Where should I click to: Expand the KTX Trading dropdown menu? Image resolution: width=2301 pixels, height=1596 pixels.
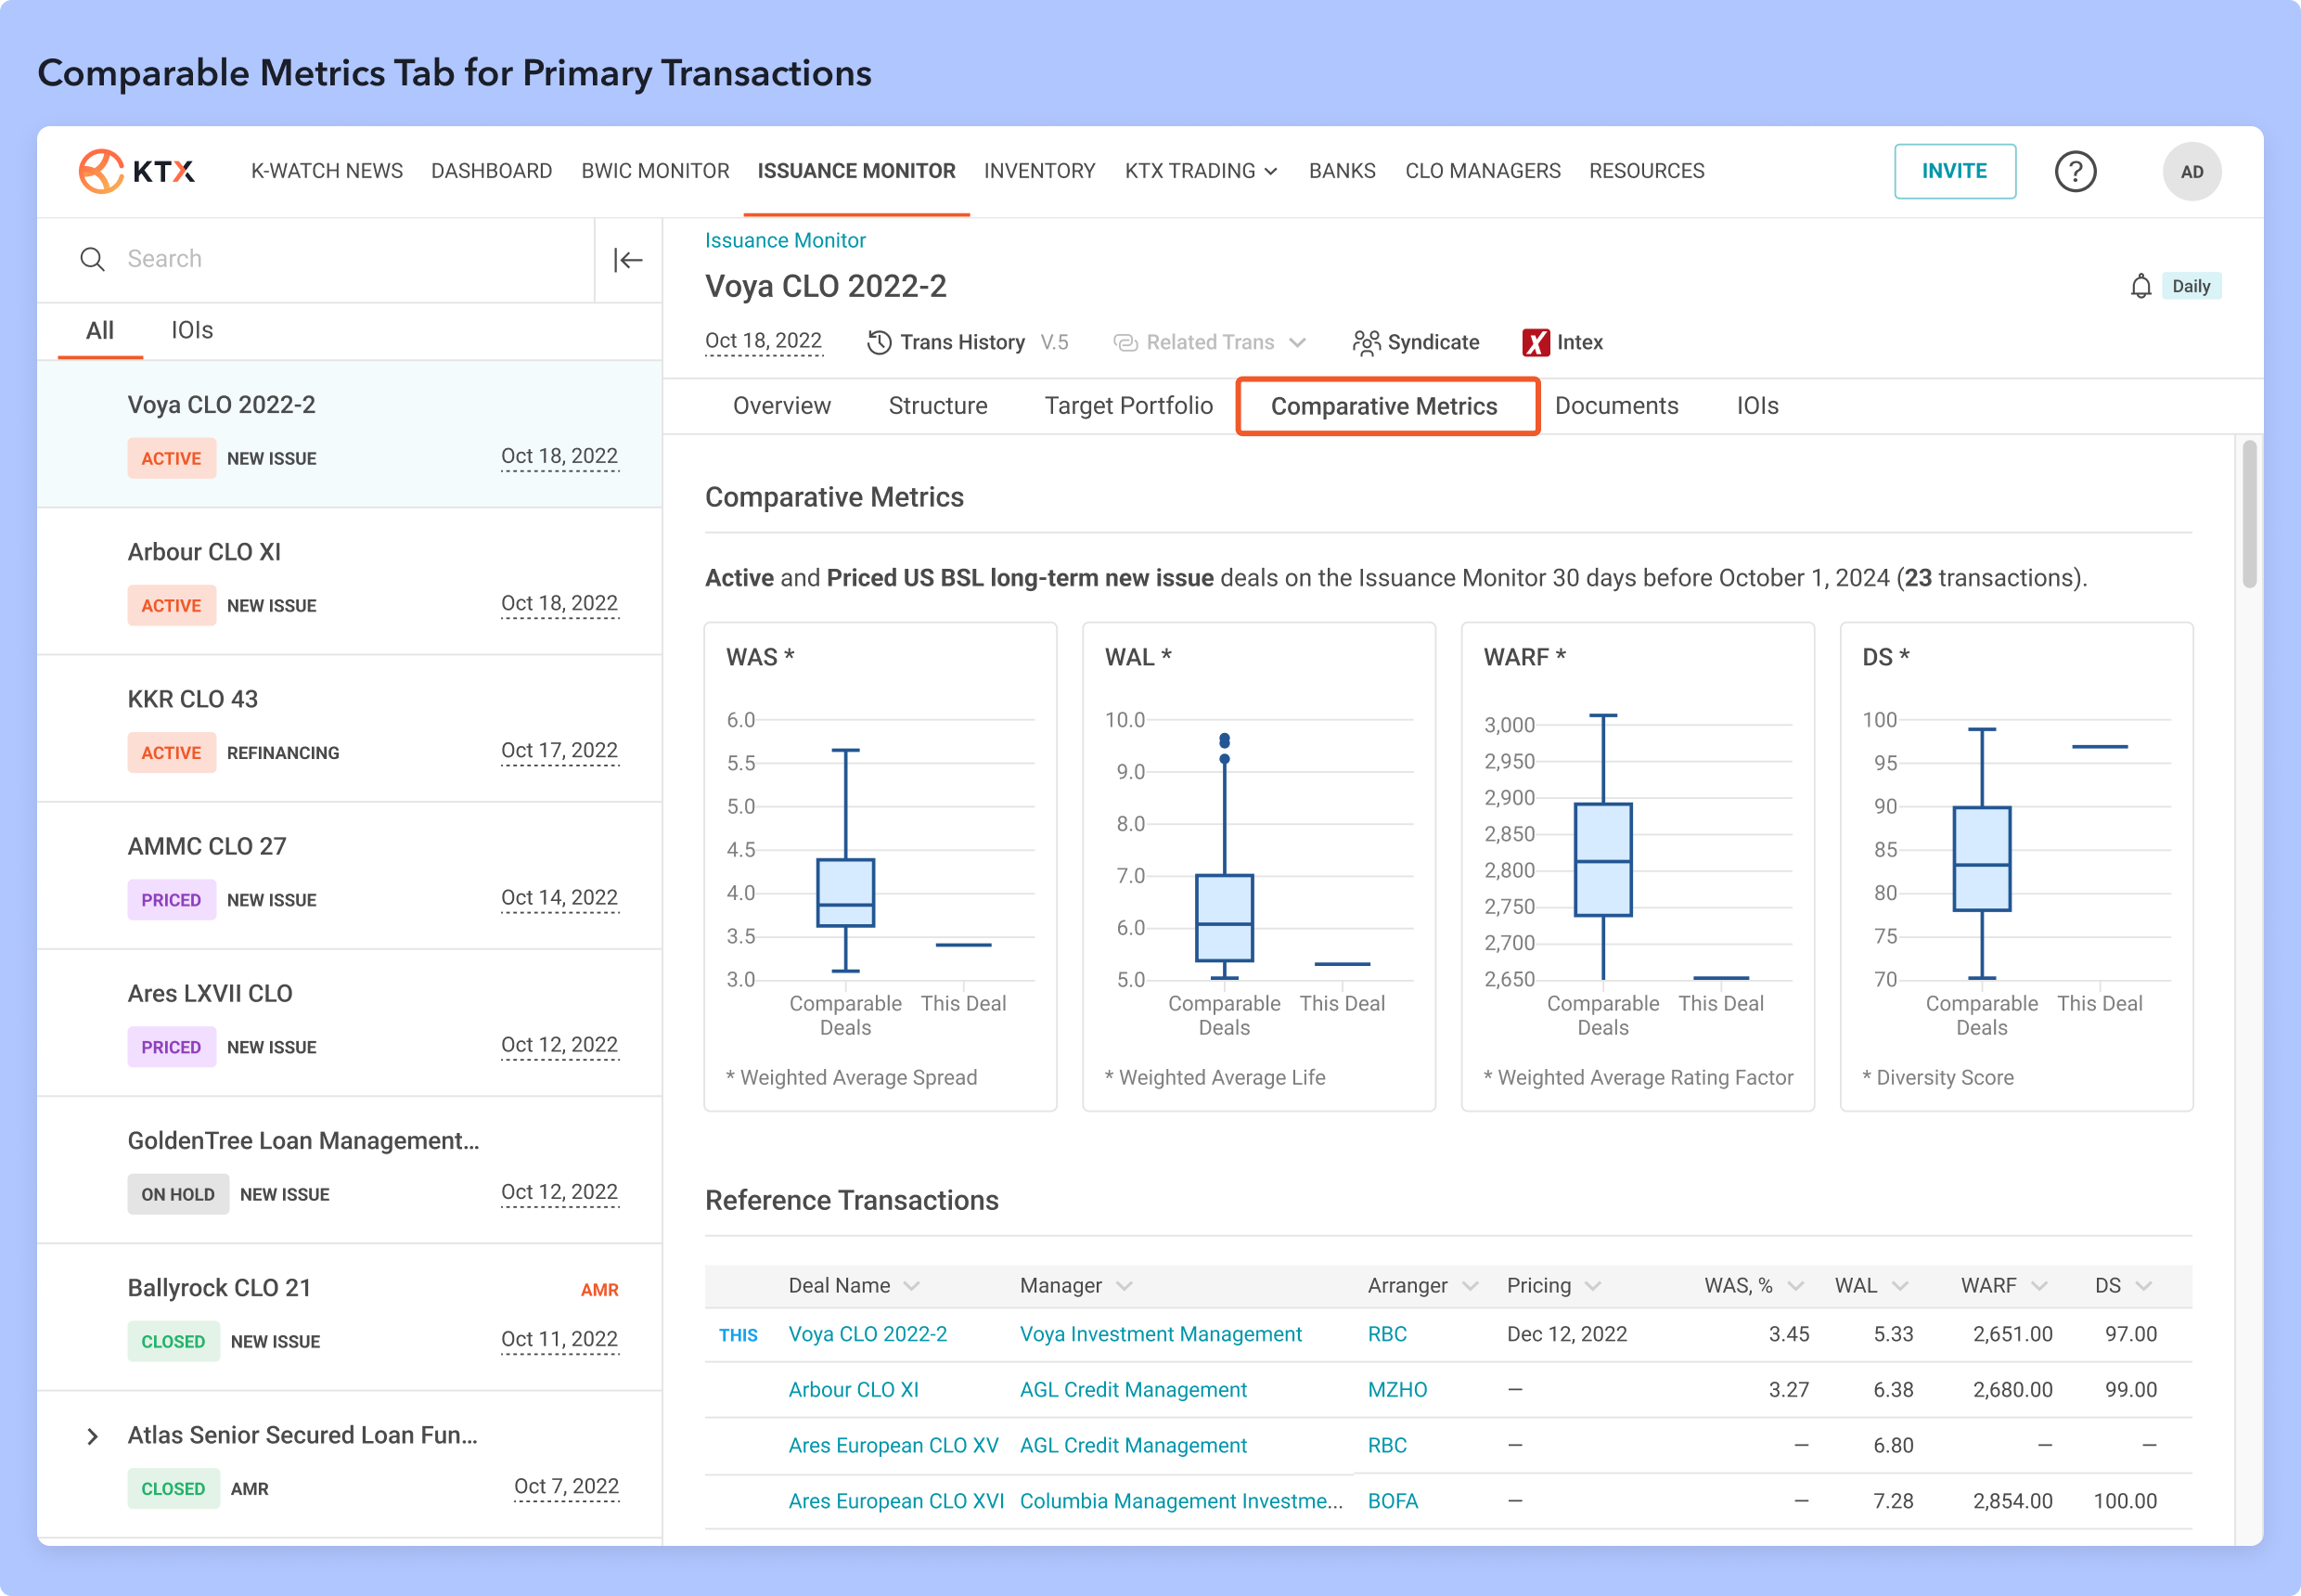1201,171
